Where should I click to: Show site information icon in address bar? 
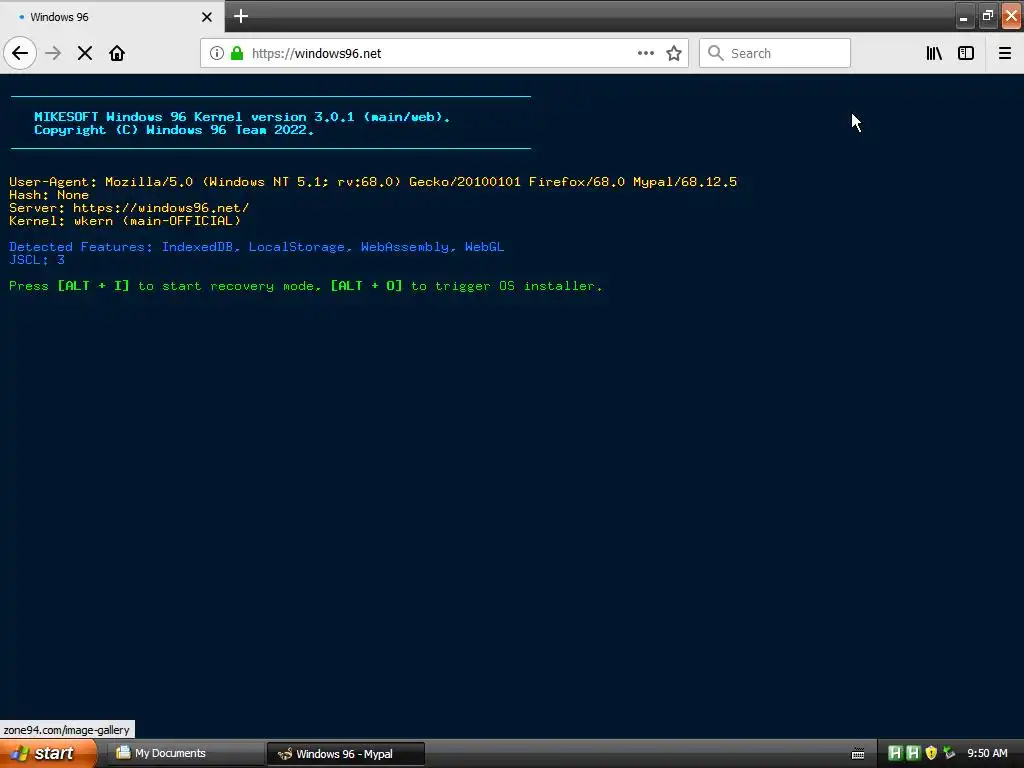pos(217,53)
